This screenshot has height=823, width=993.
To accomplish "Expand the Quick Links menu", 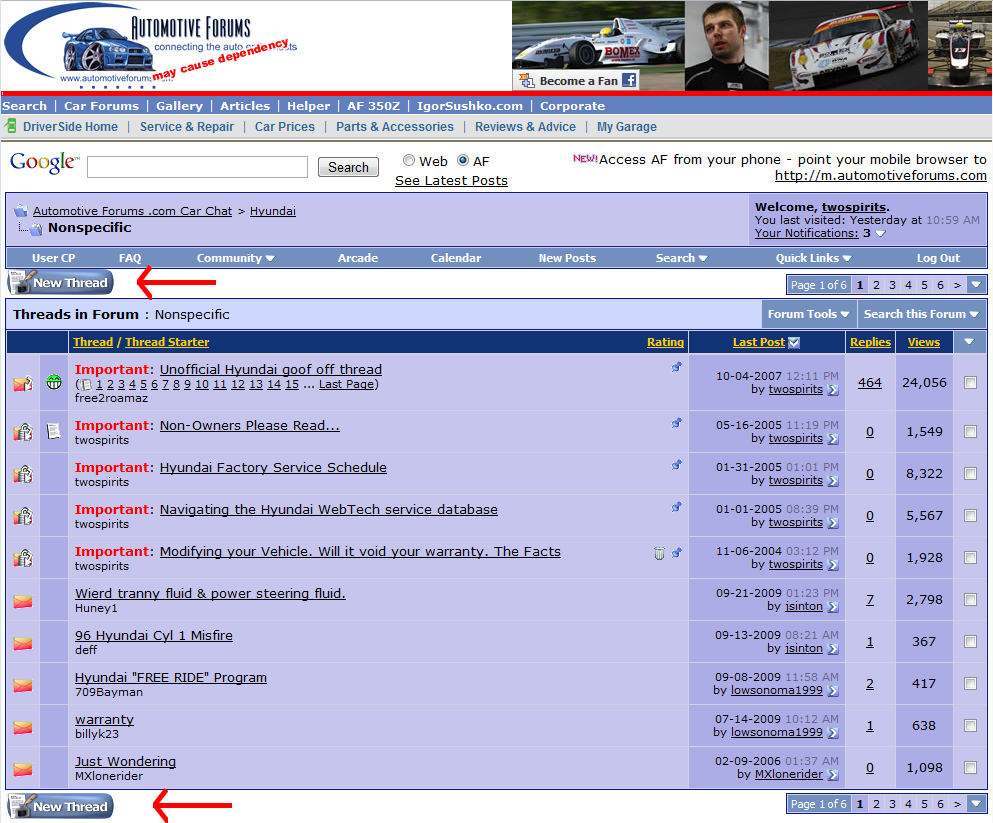I will tap(812, 258).
